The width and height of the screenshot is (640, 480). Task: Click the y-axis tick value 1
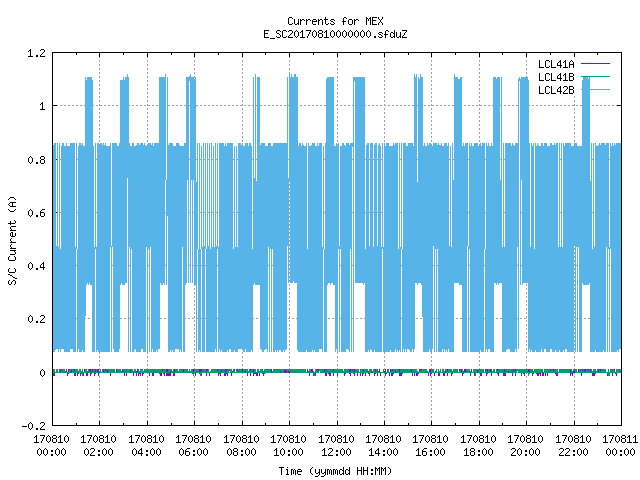(42, 106)
